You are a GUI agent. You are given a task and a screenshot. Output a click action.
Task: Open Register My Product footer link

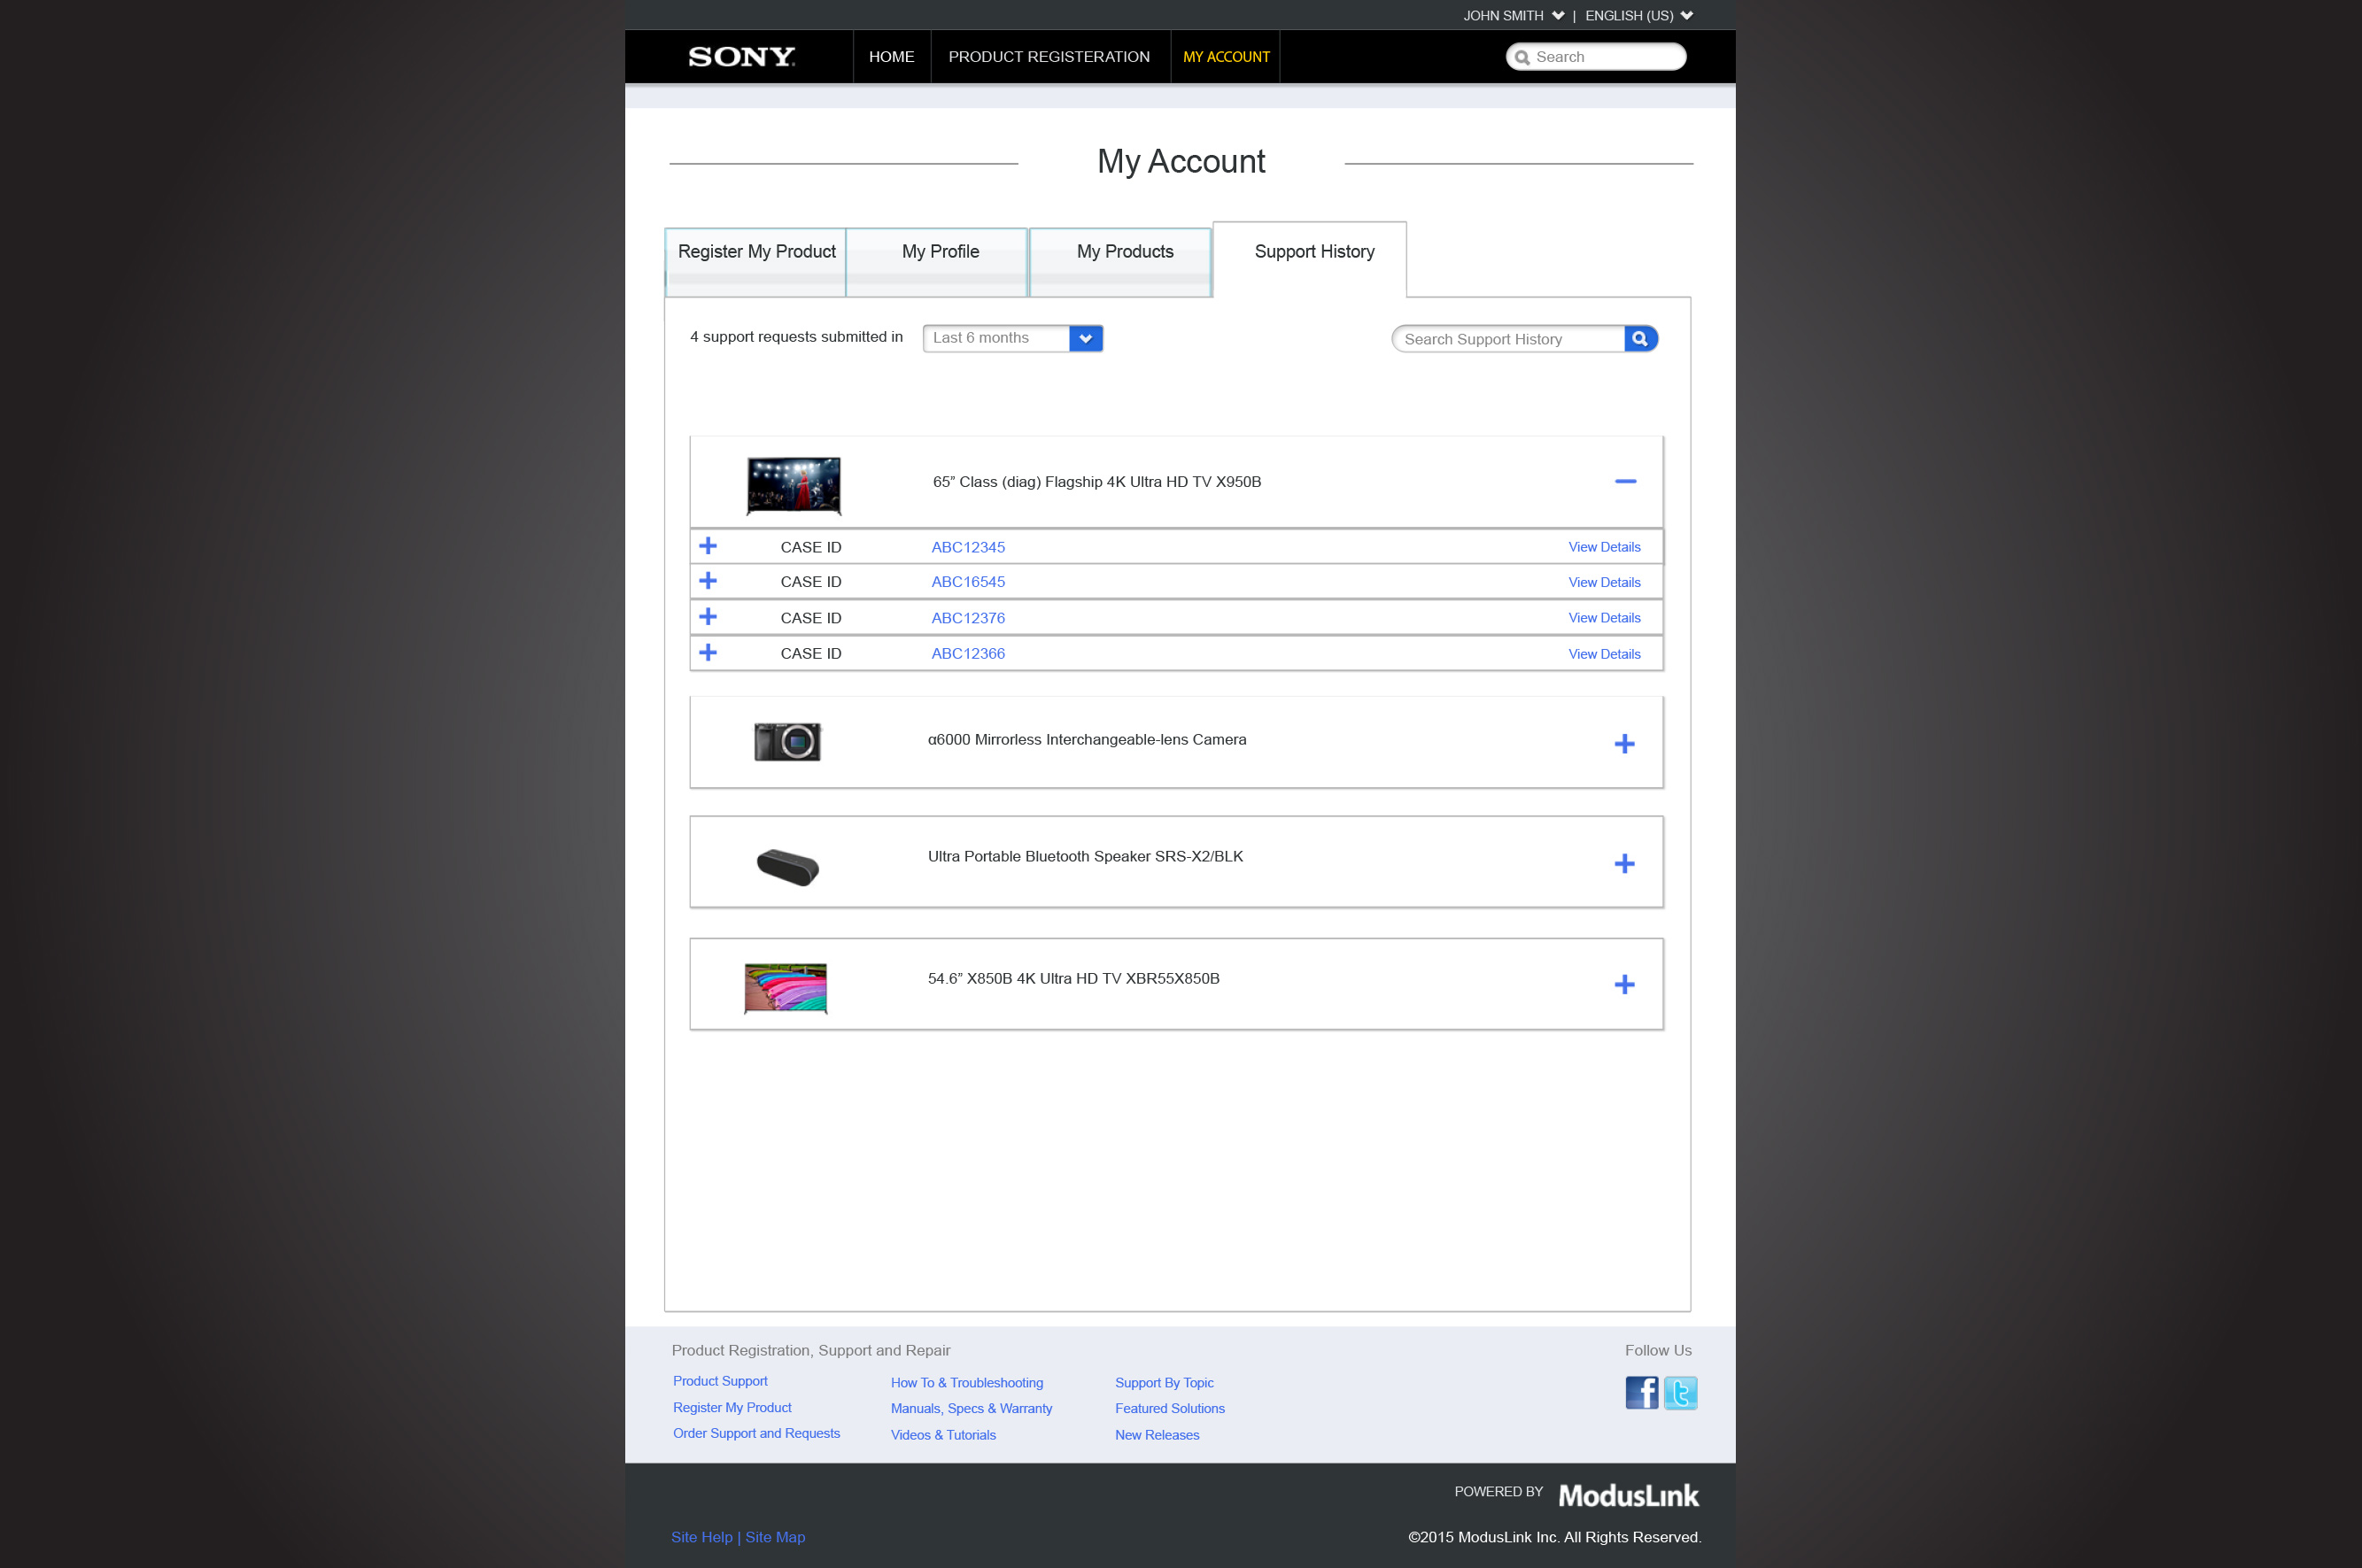pyautogui.click(x=732, y=1407)
